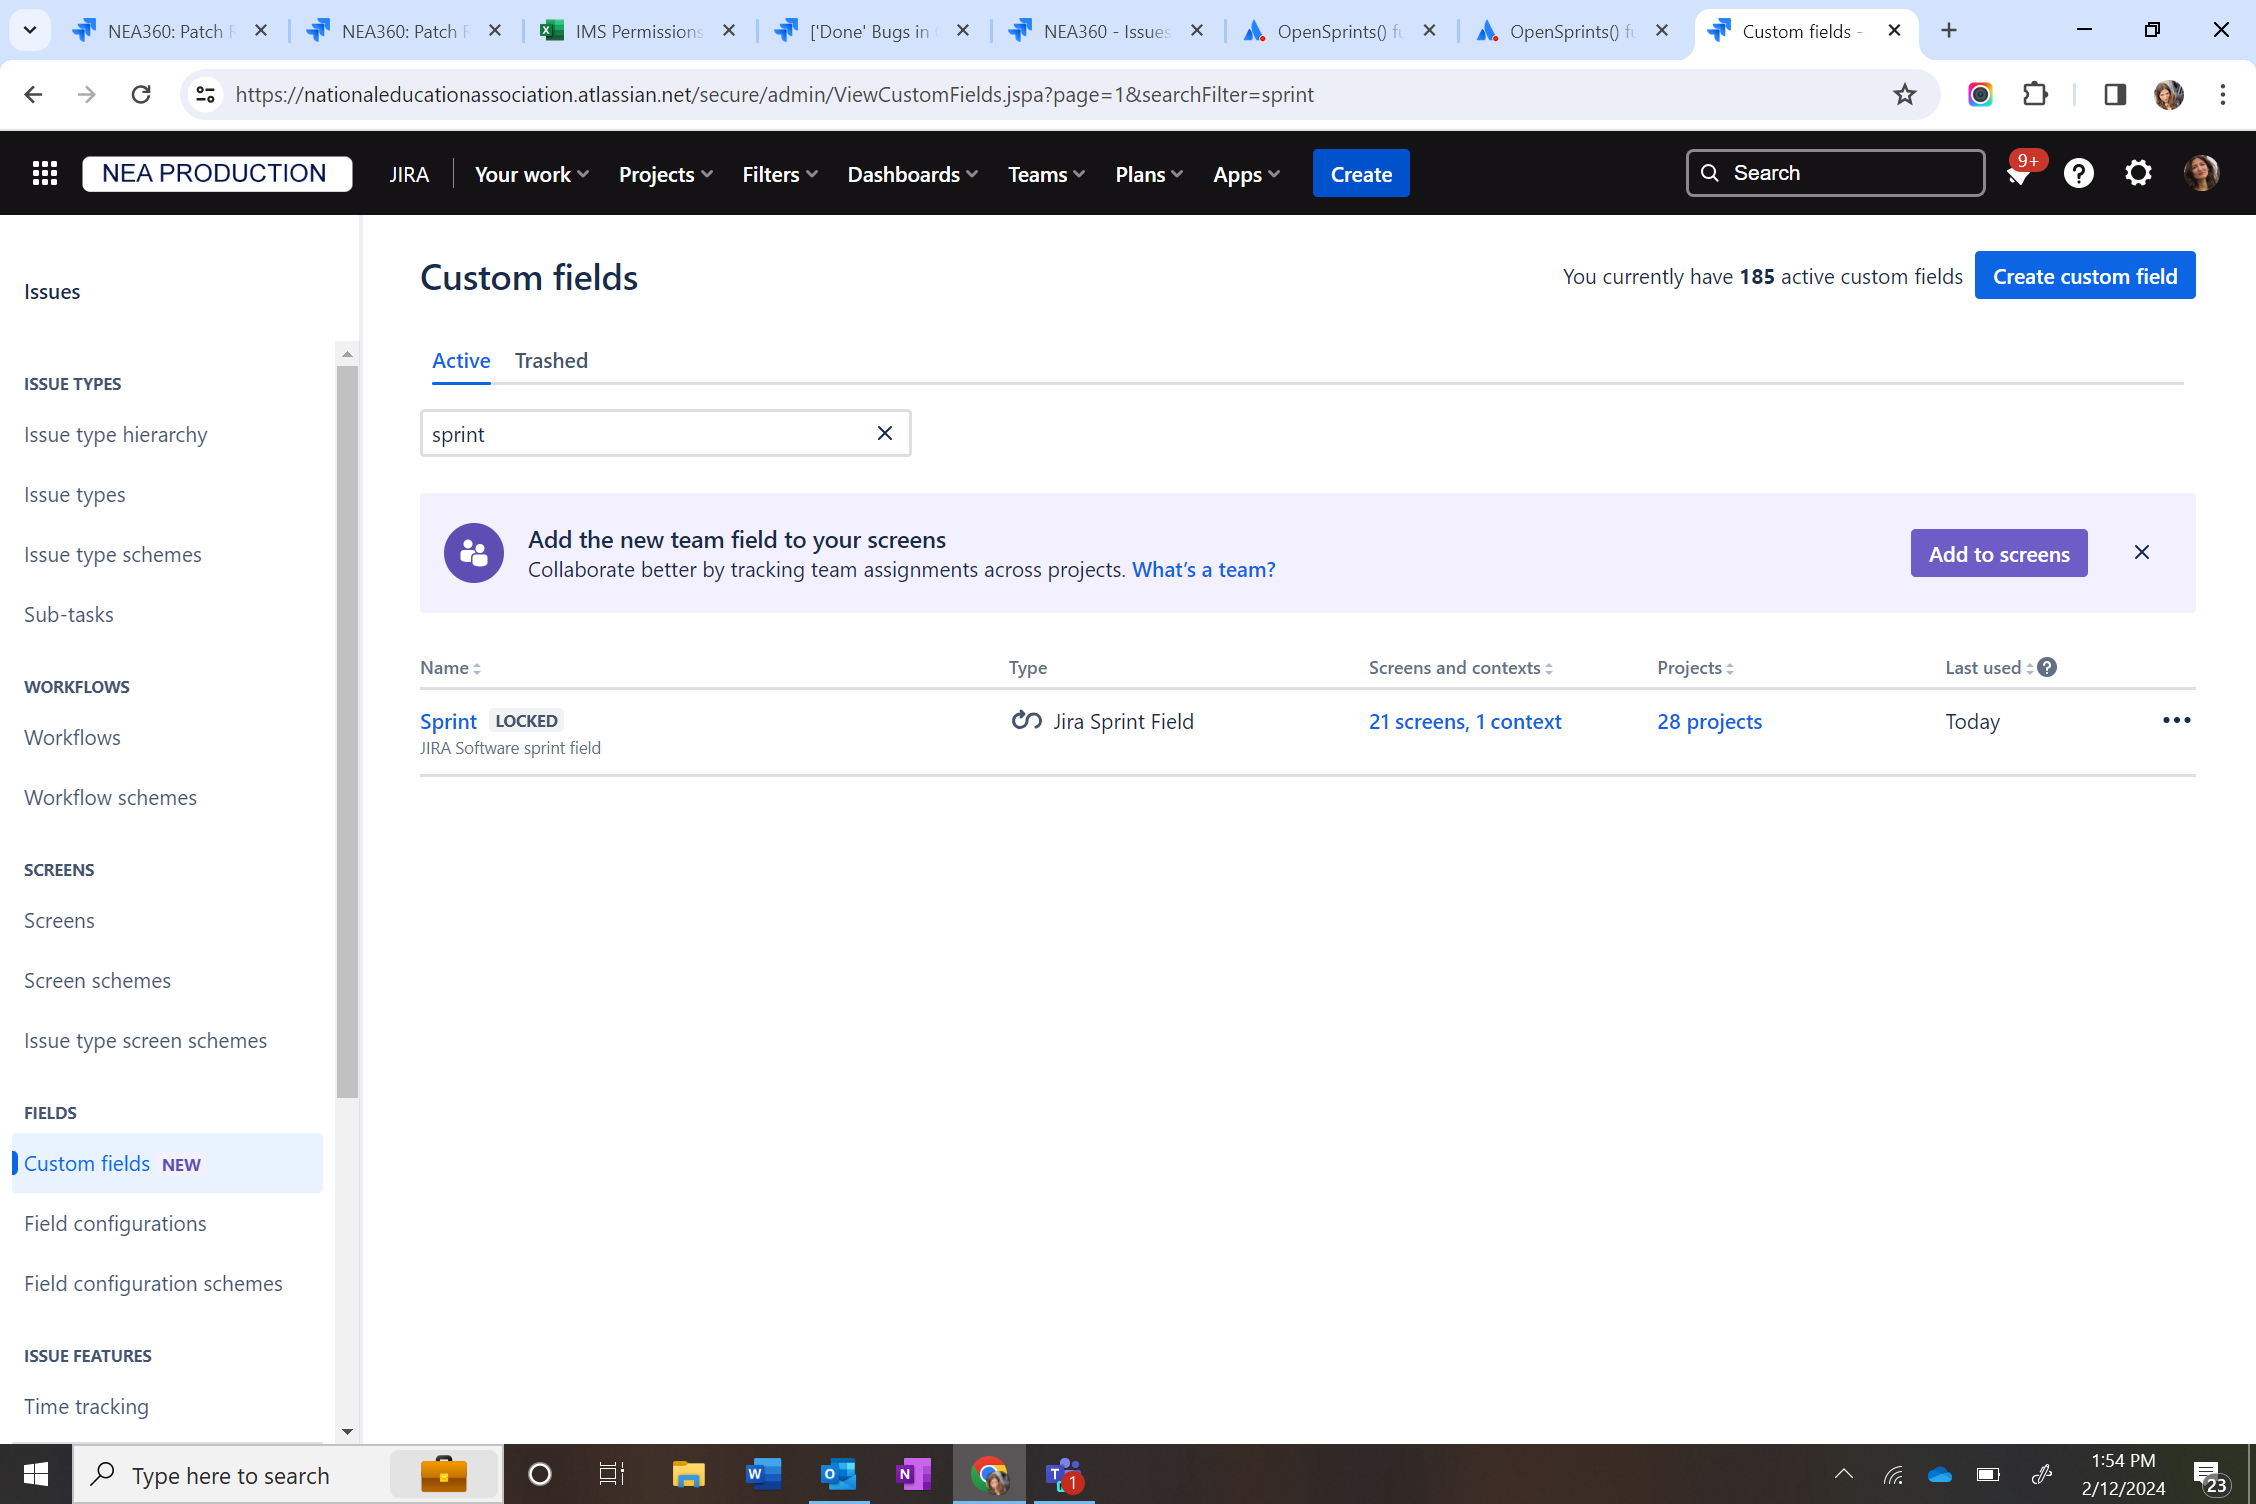This screenshot has height=1504, width=2256.
Task: Dismiss the team field banner
Action: (2141, 553)
